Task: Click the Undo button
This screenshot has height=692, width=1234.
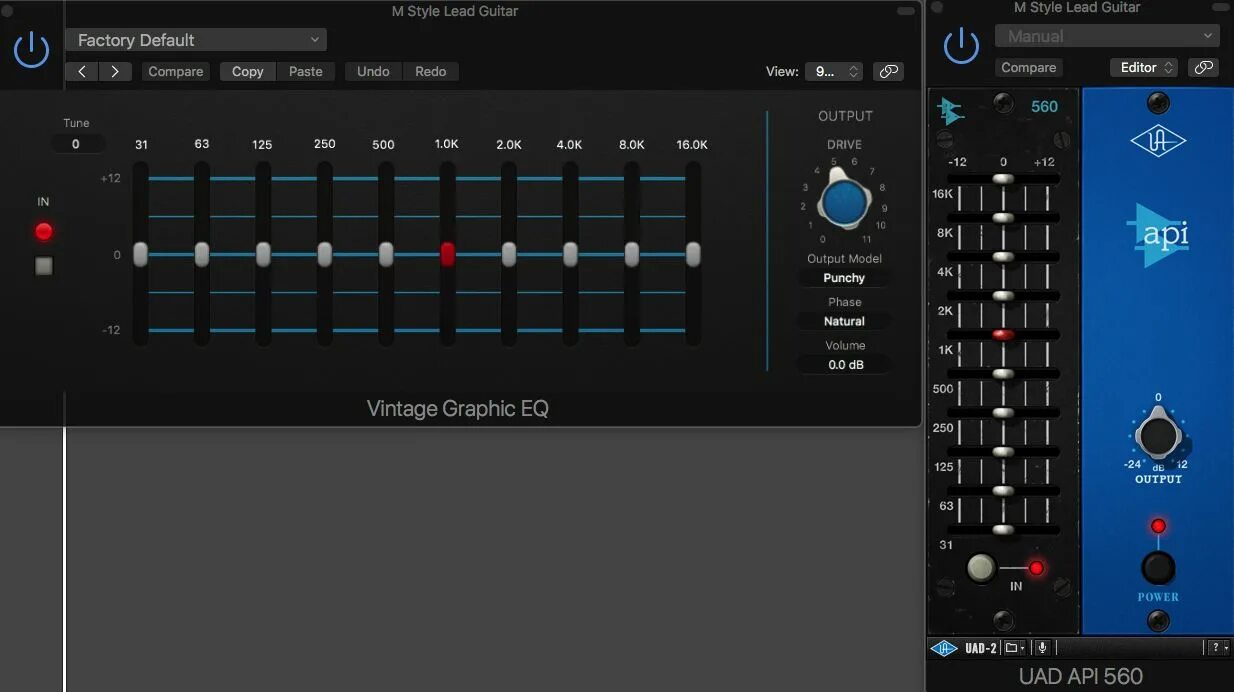Action: 373,71
